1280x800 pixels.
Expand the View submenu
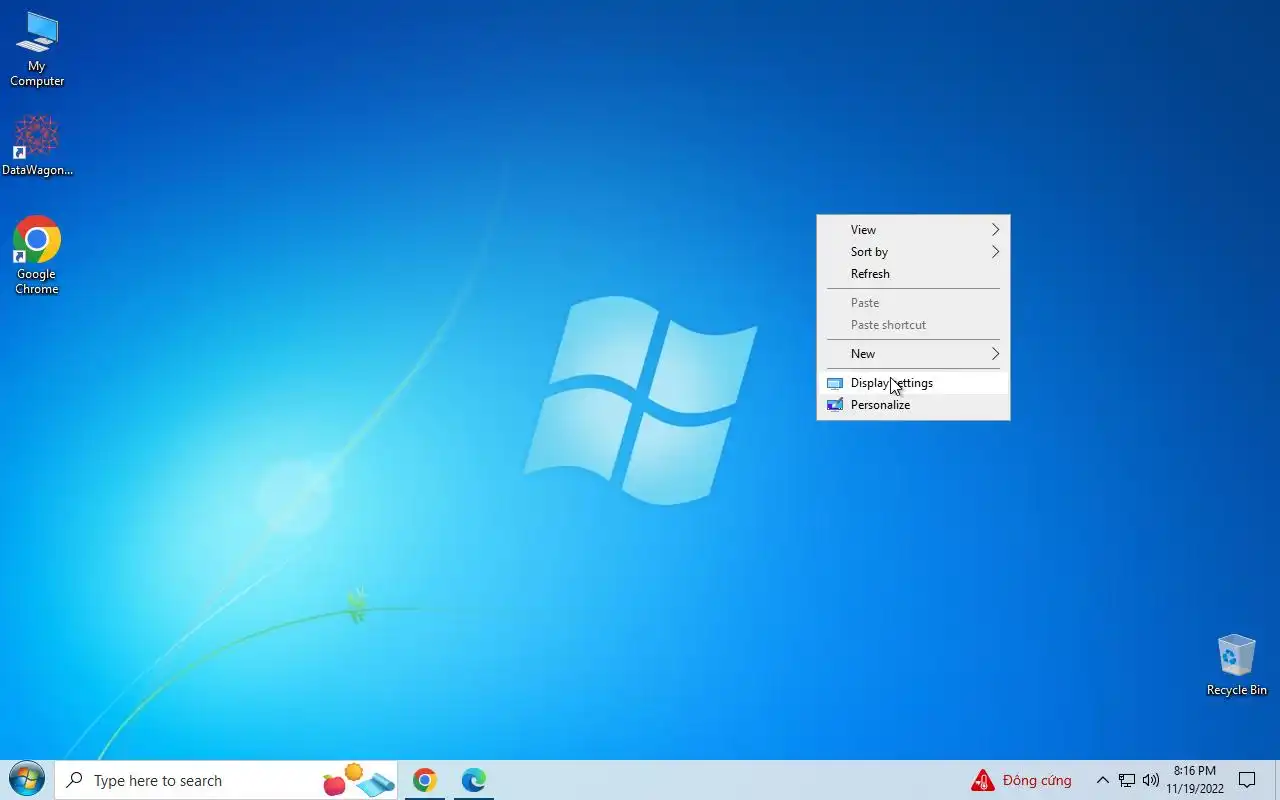pos(913,230)
